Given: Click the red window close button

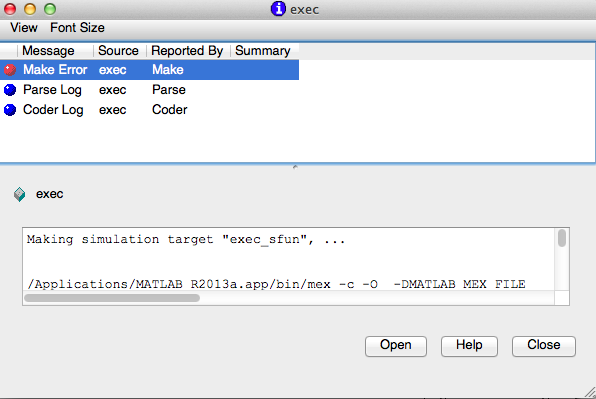Looking at the screenshot, I should click(x=10, y=9).
